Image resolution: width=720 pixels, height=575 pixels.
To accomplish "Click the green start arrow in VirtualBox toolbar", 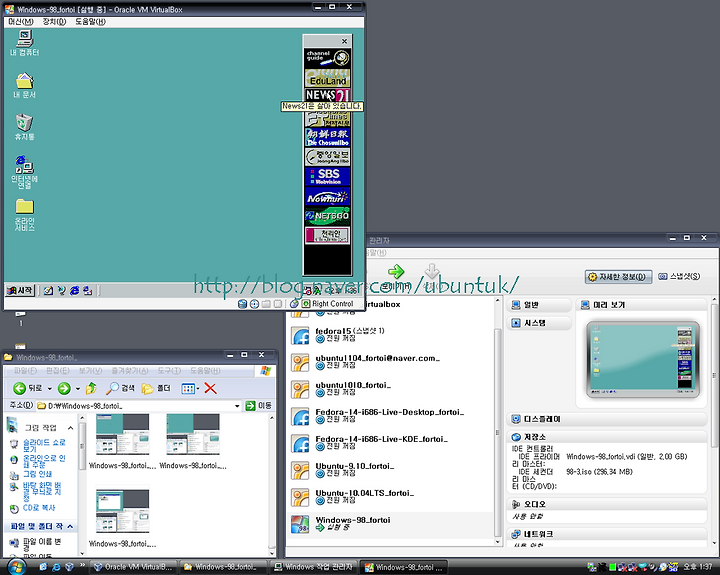I will pyautogui.click(x=396, y=271).
